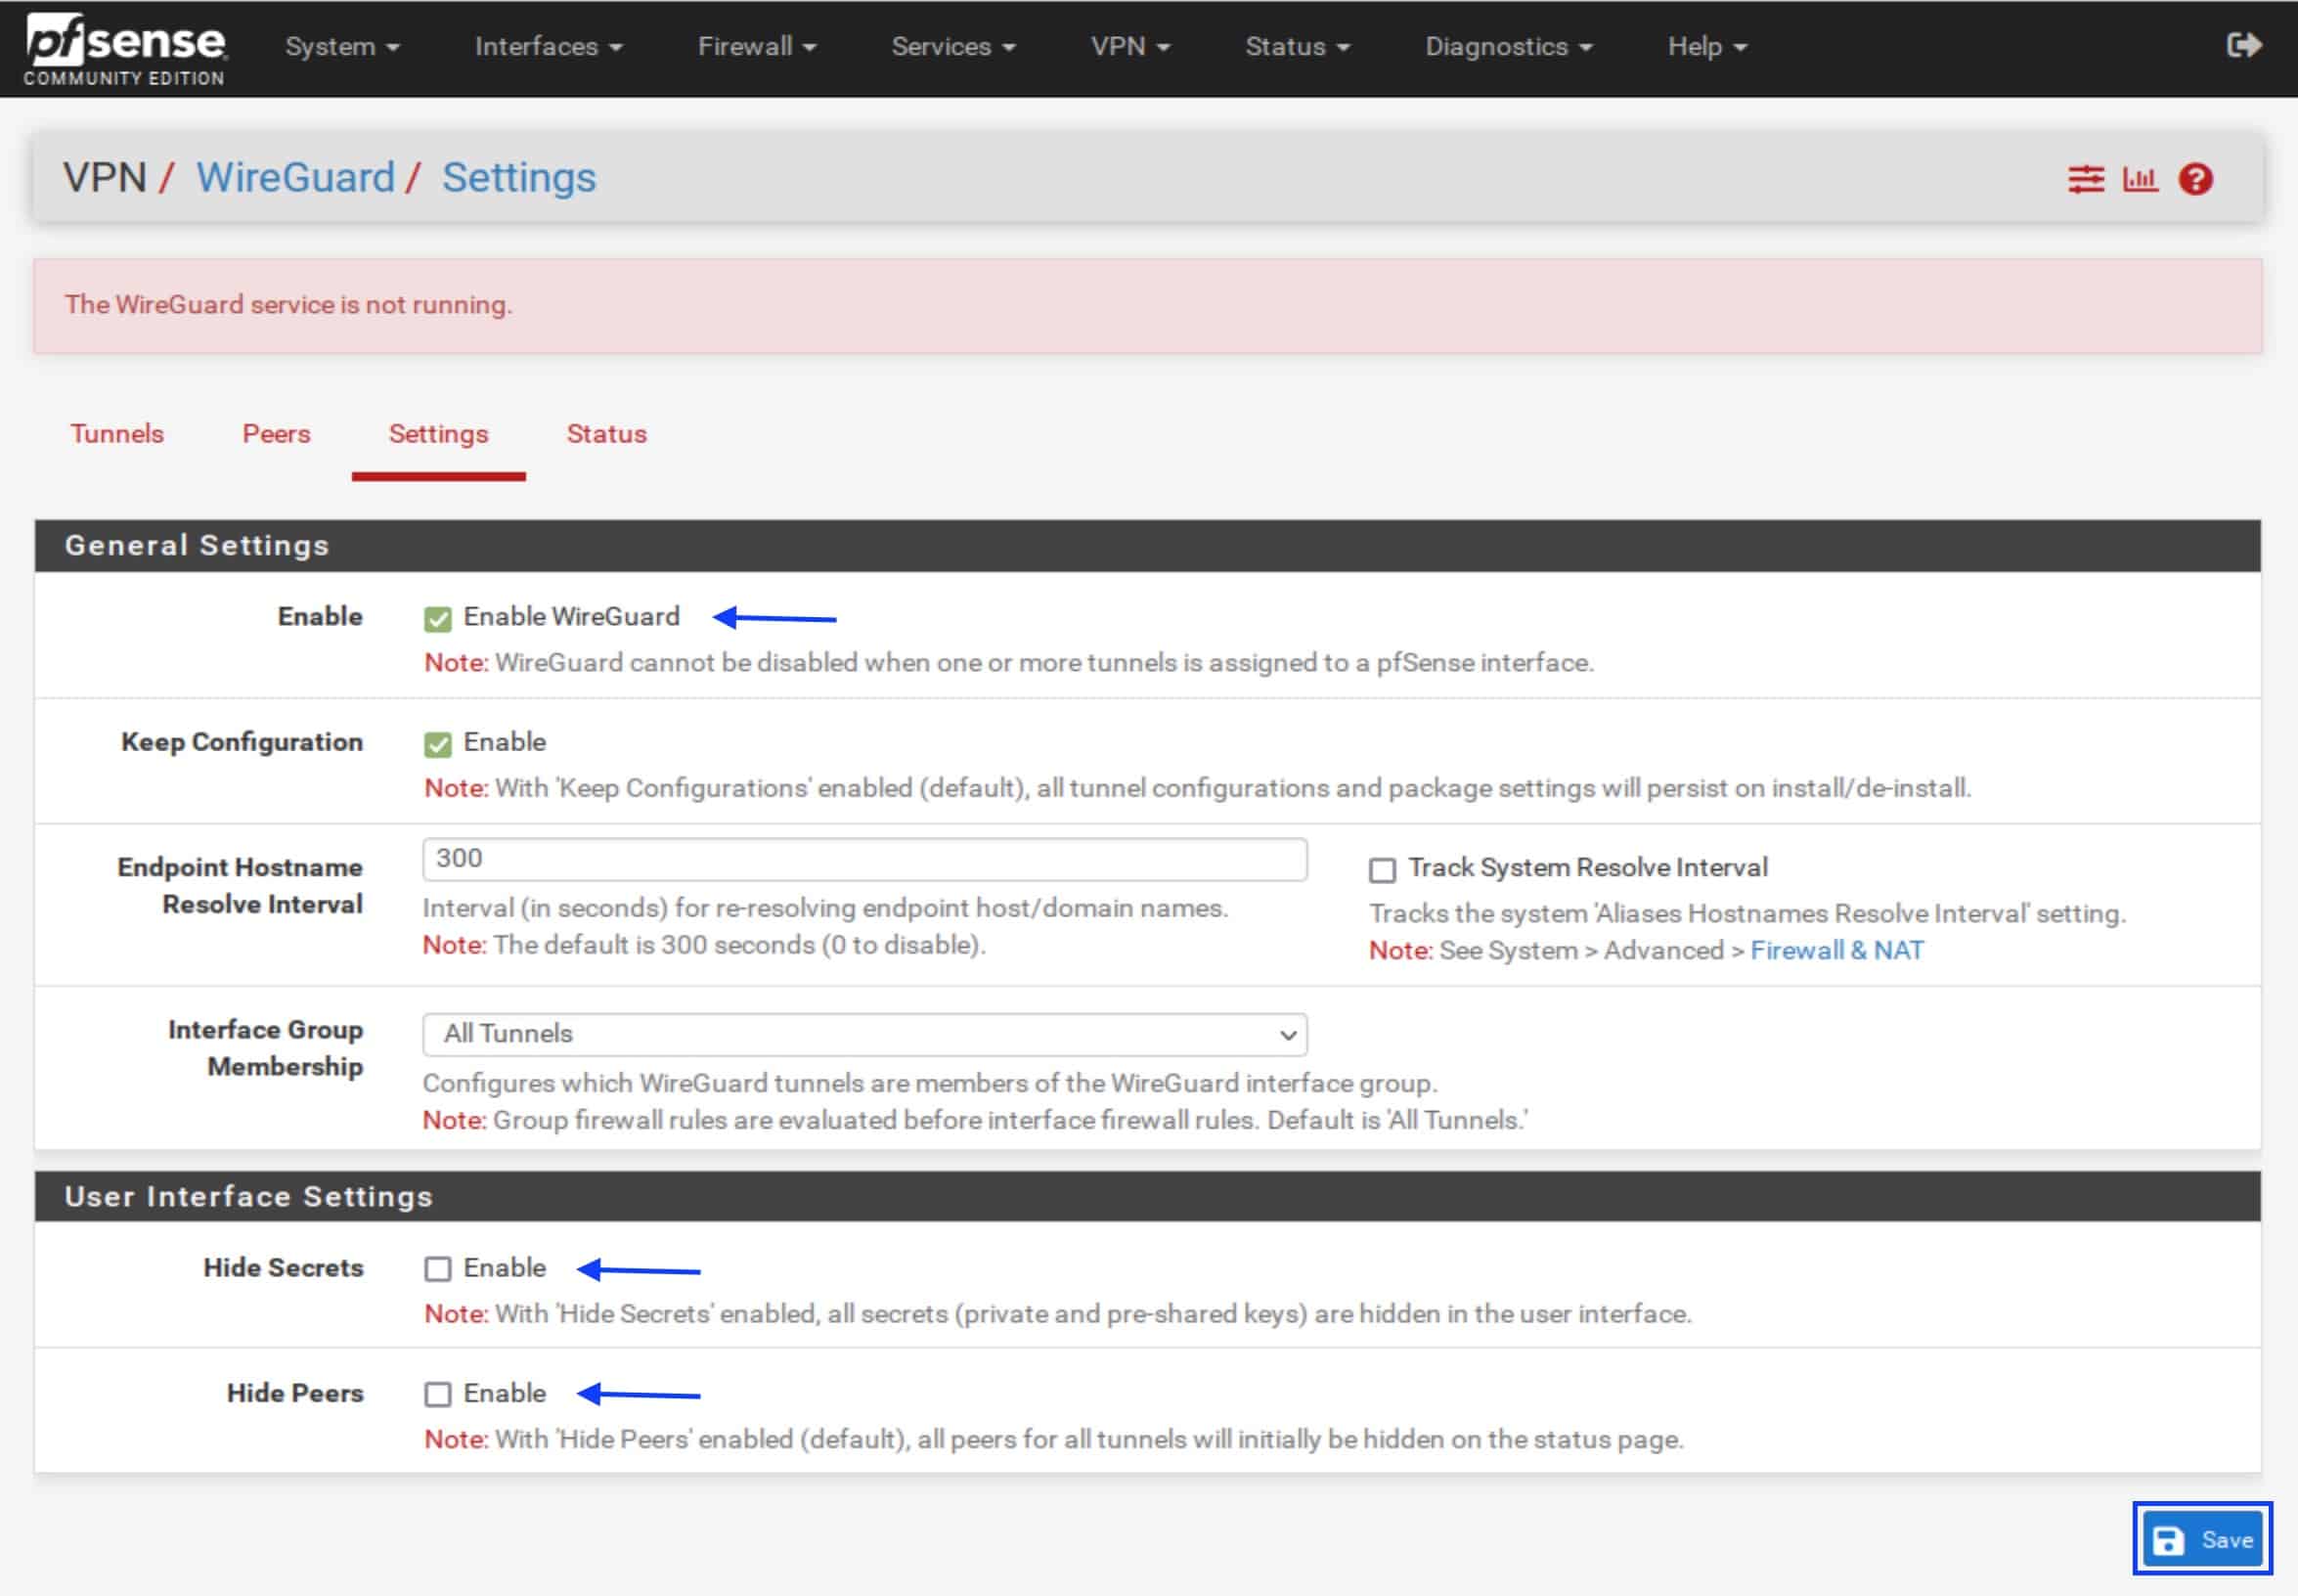Click the 'WireGuard service is not running' alert

(x=1148, y=305)
